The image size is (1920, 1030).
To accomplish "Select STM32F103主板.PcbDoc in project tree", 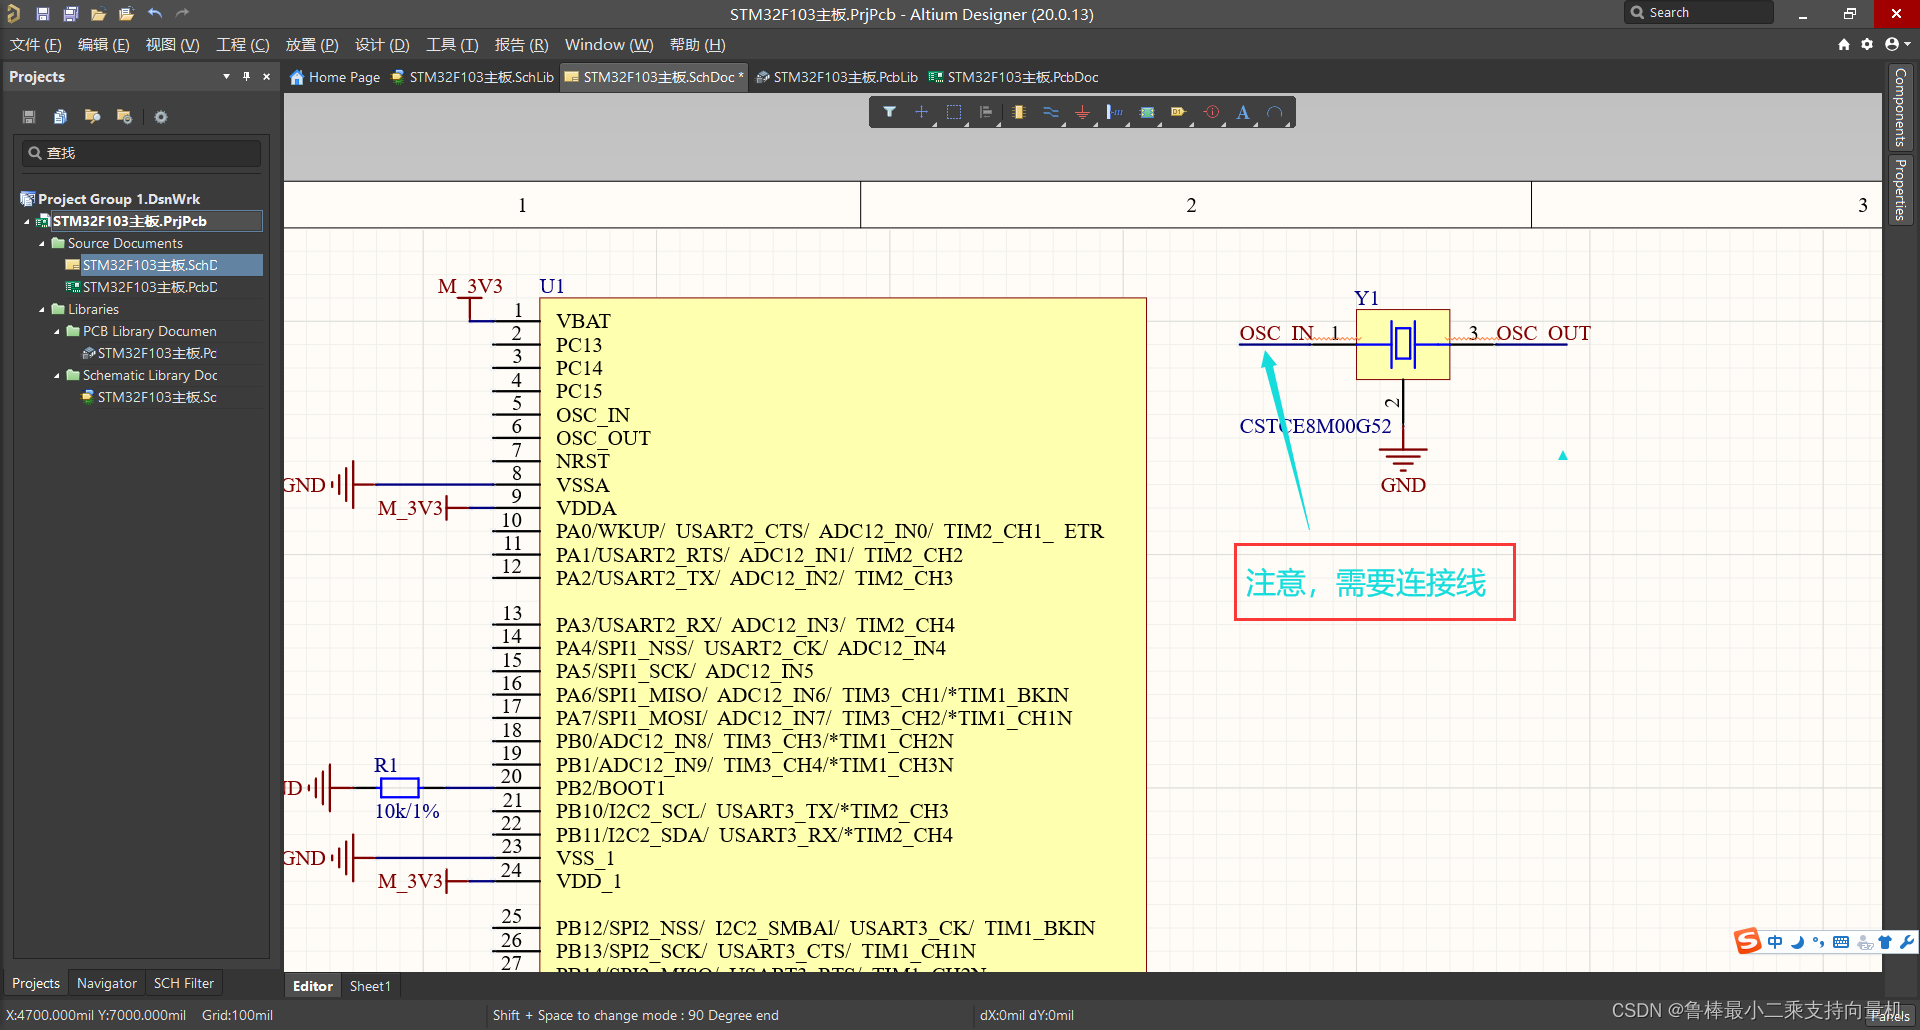I will [x=150, y=288].
